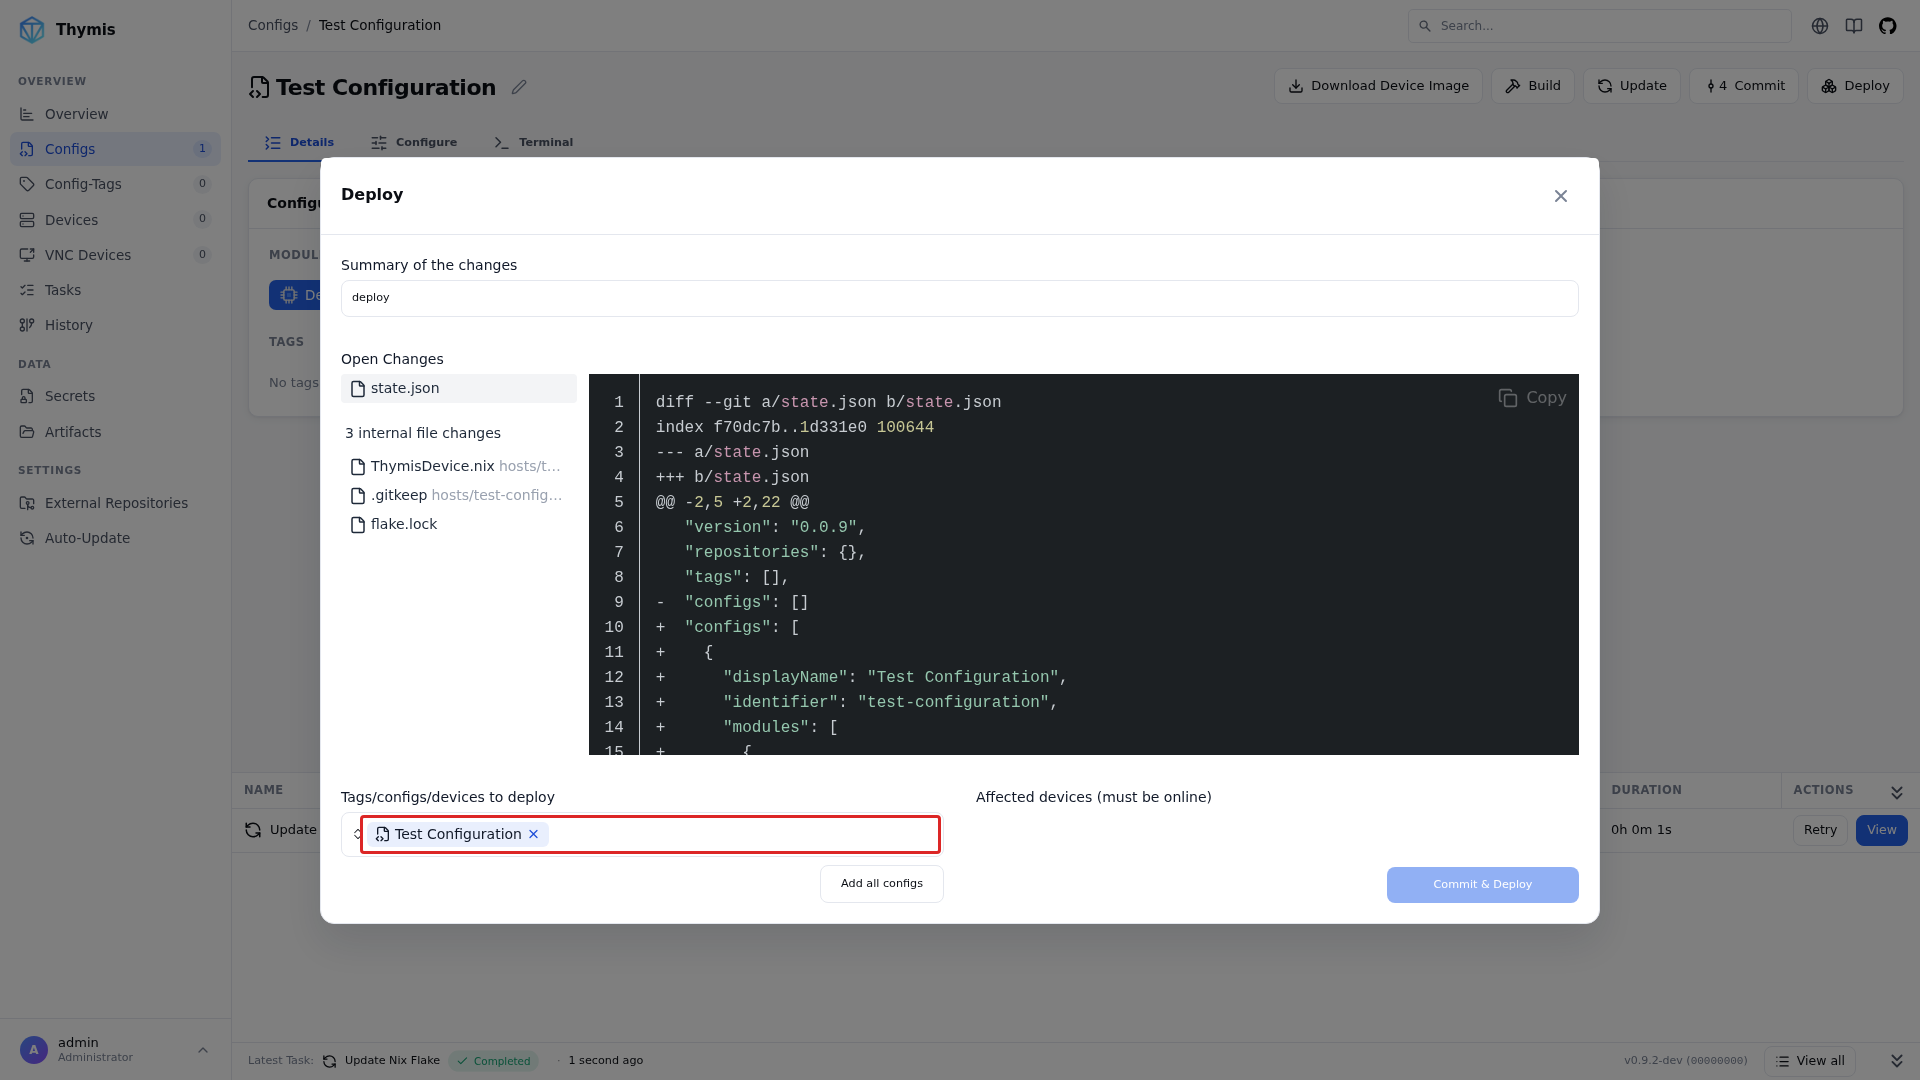Collapse task table with double chevron
The image size is (1920, 1080).
coord(1897,792)
